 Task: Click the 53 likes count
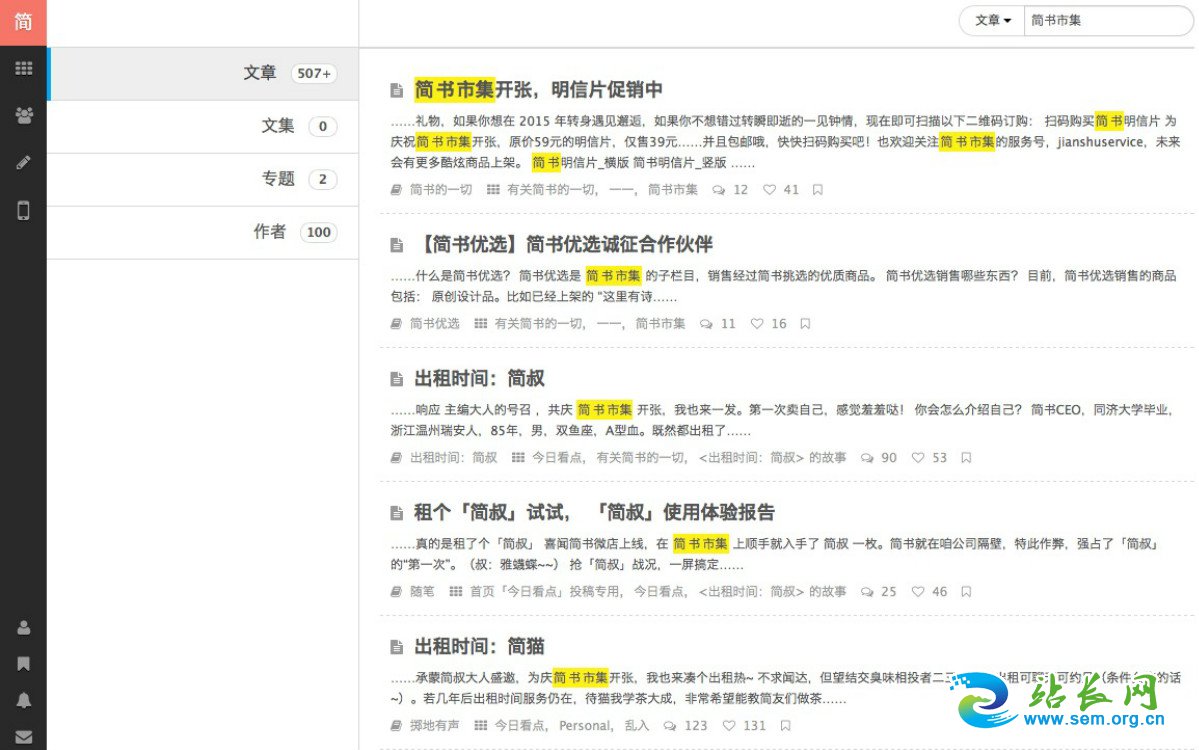[x=939, y=458]
